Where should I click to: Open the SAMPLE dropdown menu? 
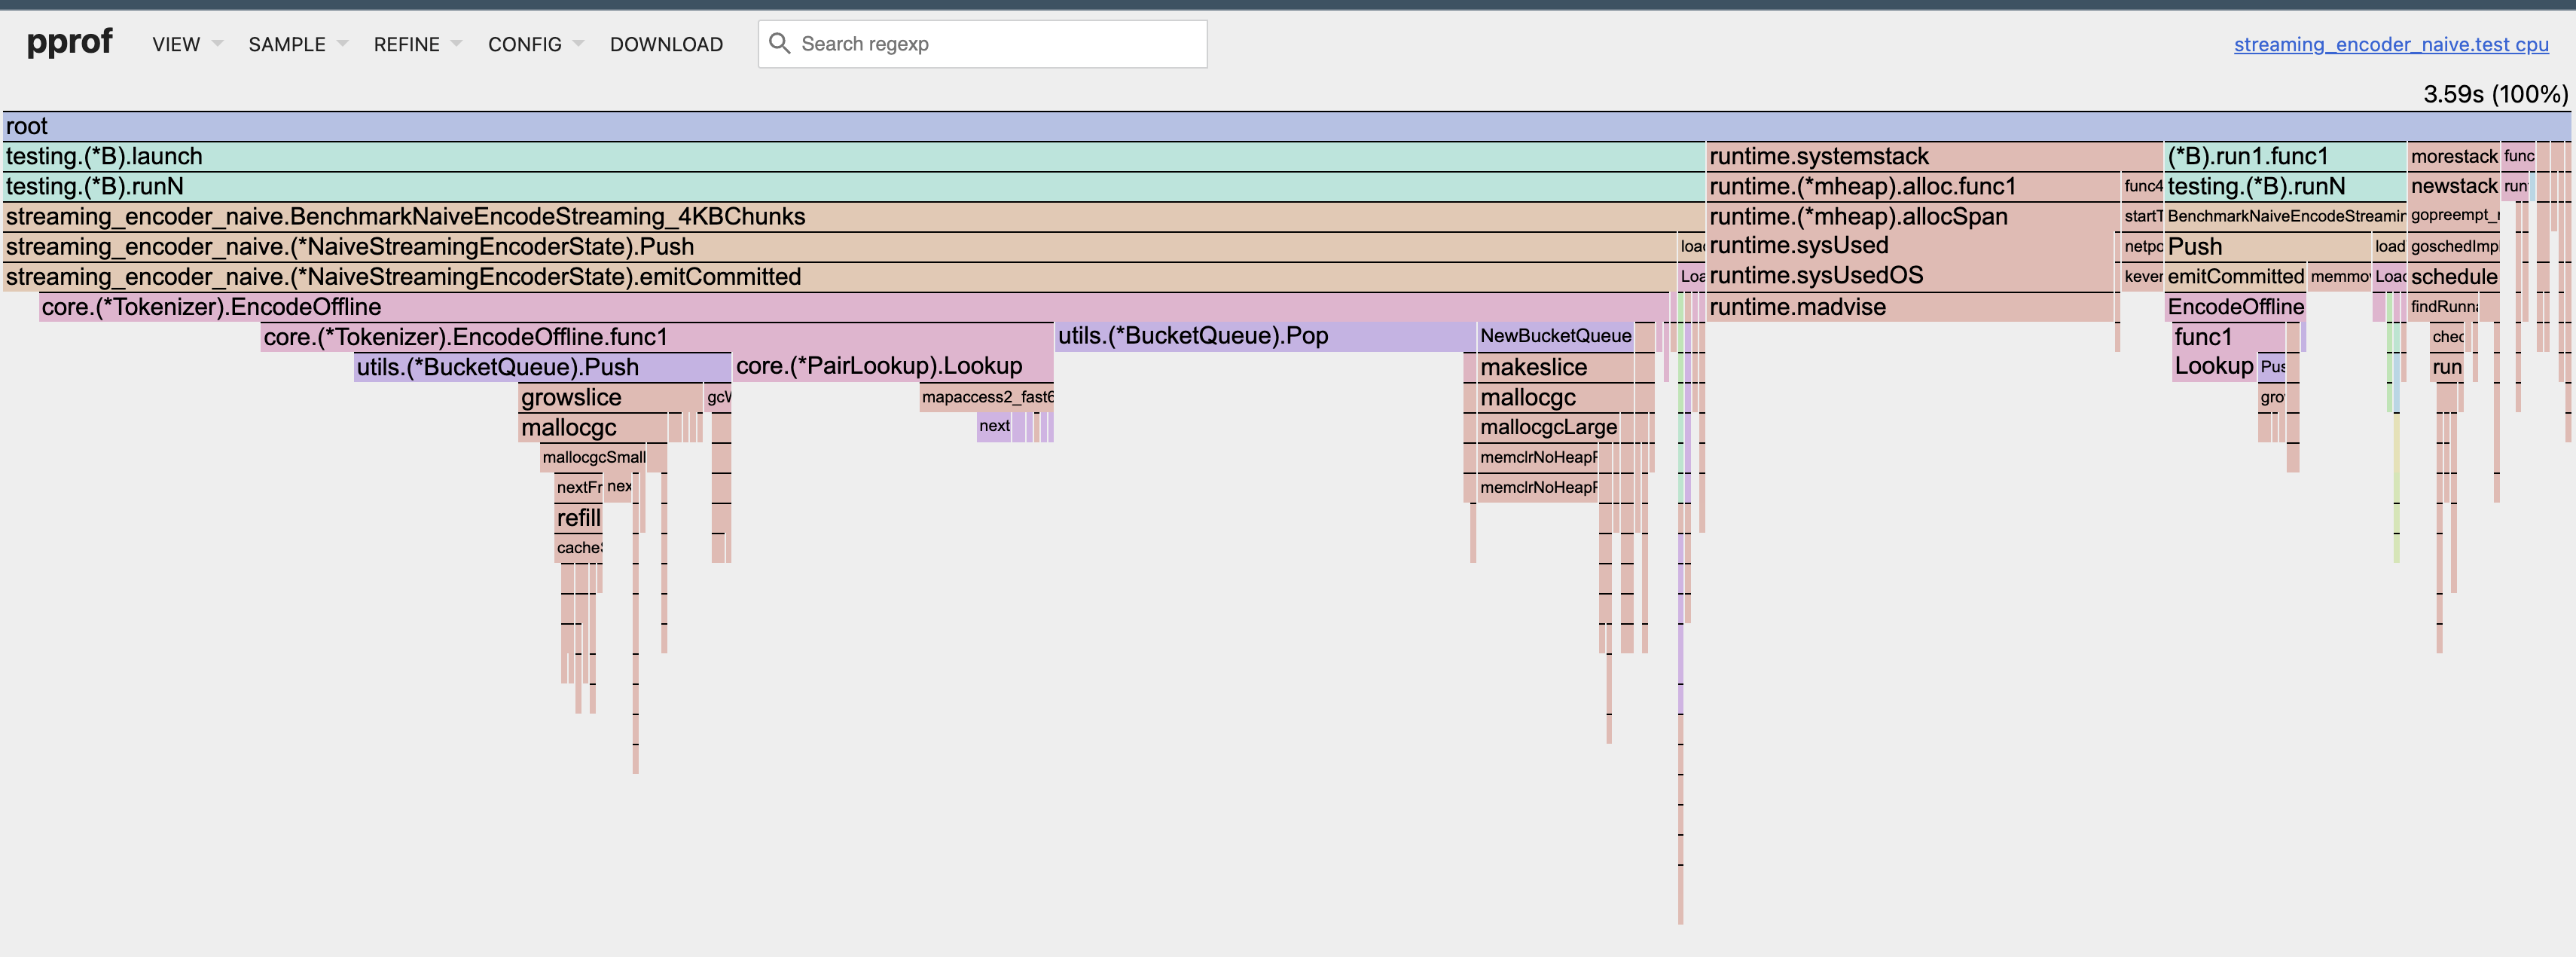pos(287,44)
